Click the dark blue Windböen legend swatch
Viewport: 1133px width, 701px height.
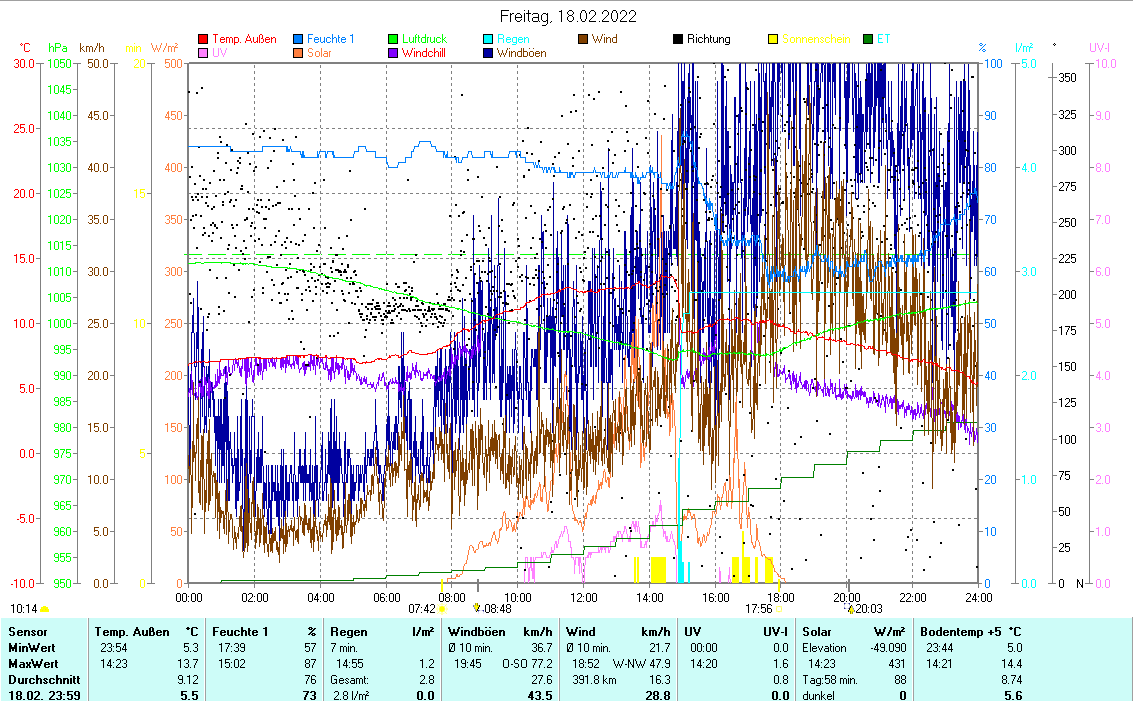coord(488,54)
